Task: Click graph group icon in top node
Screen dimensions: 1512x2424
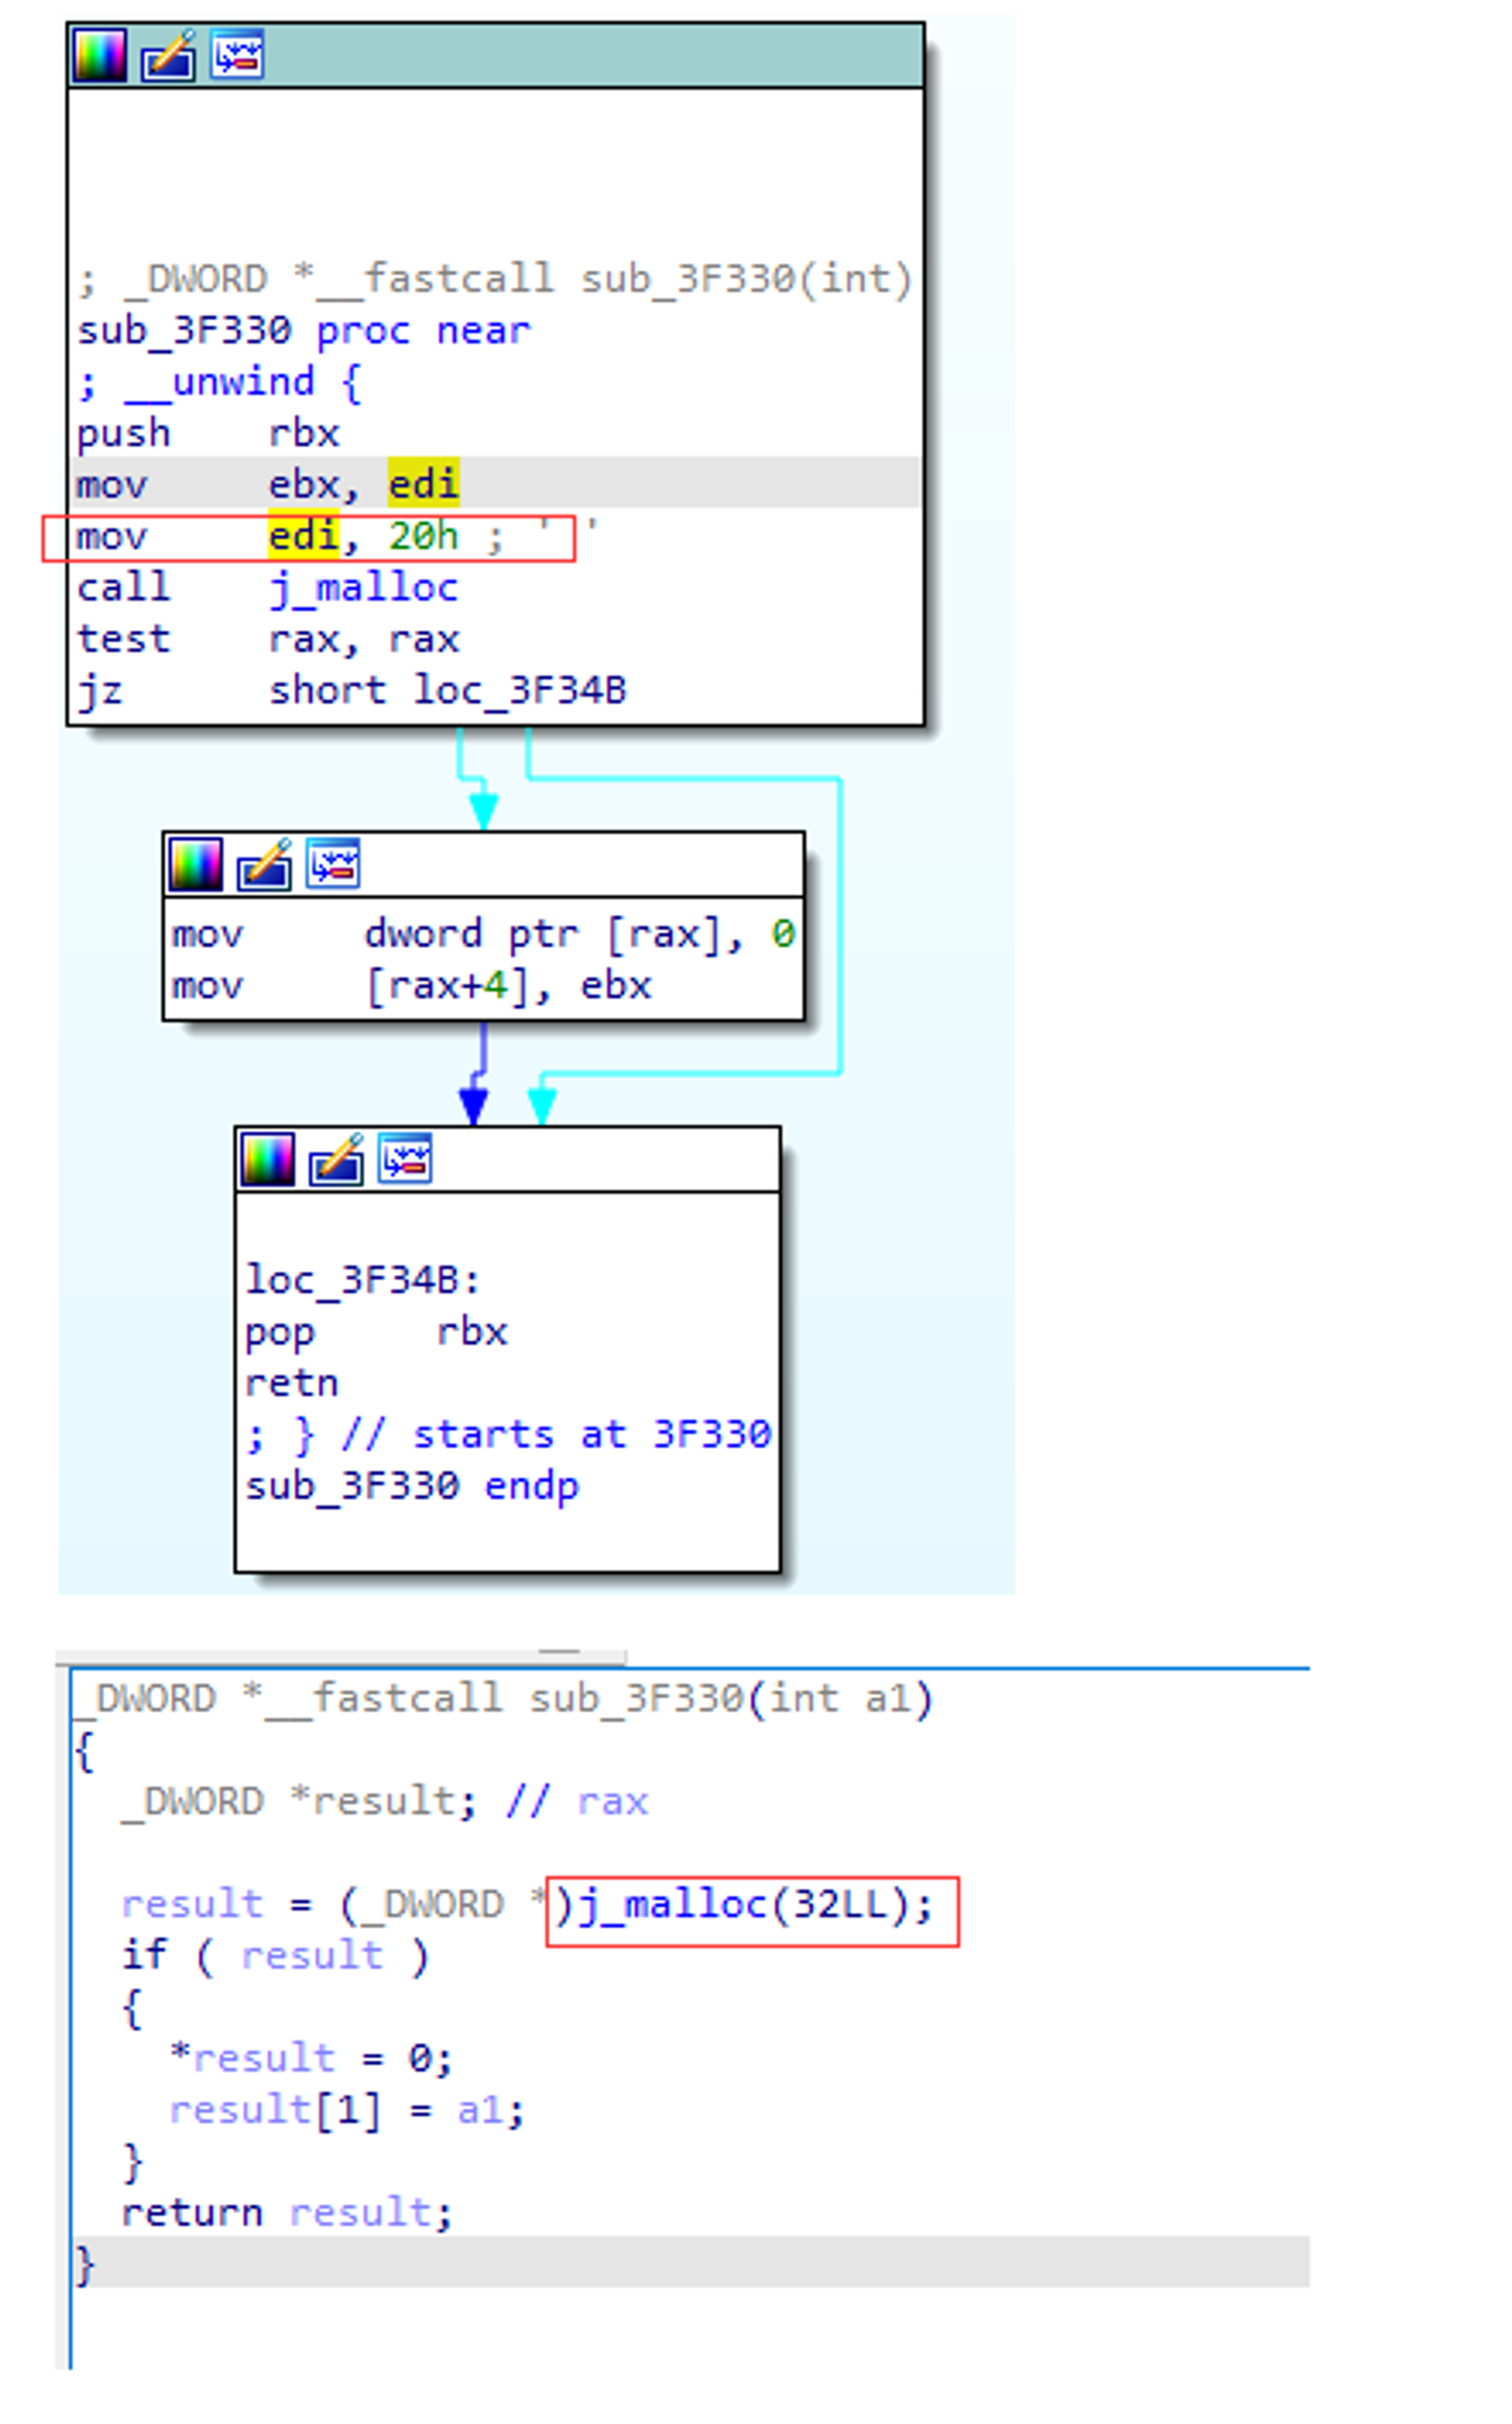Action: tap(237, 55)
